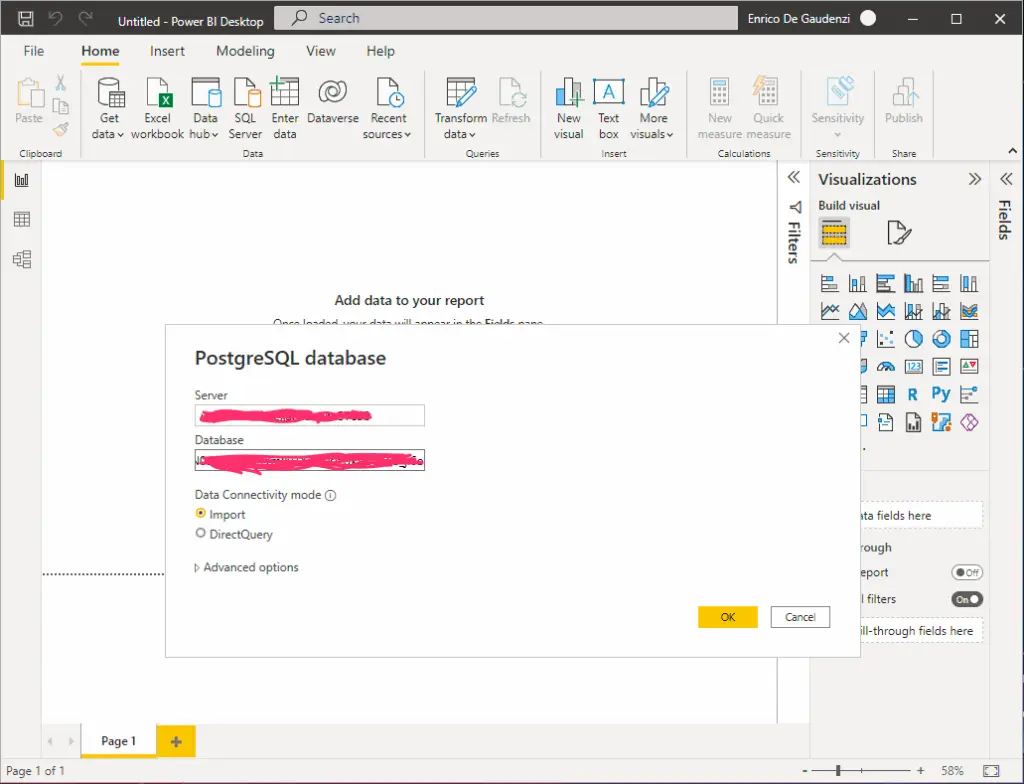Open Data view in left sidebar
The height and width of the screenshot is (784, 1024).
(21, 220)
